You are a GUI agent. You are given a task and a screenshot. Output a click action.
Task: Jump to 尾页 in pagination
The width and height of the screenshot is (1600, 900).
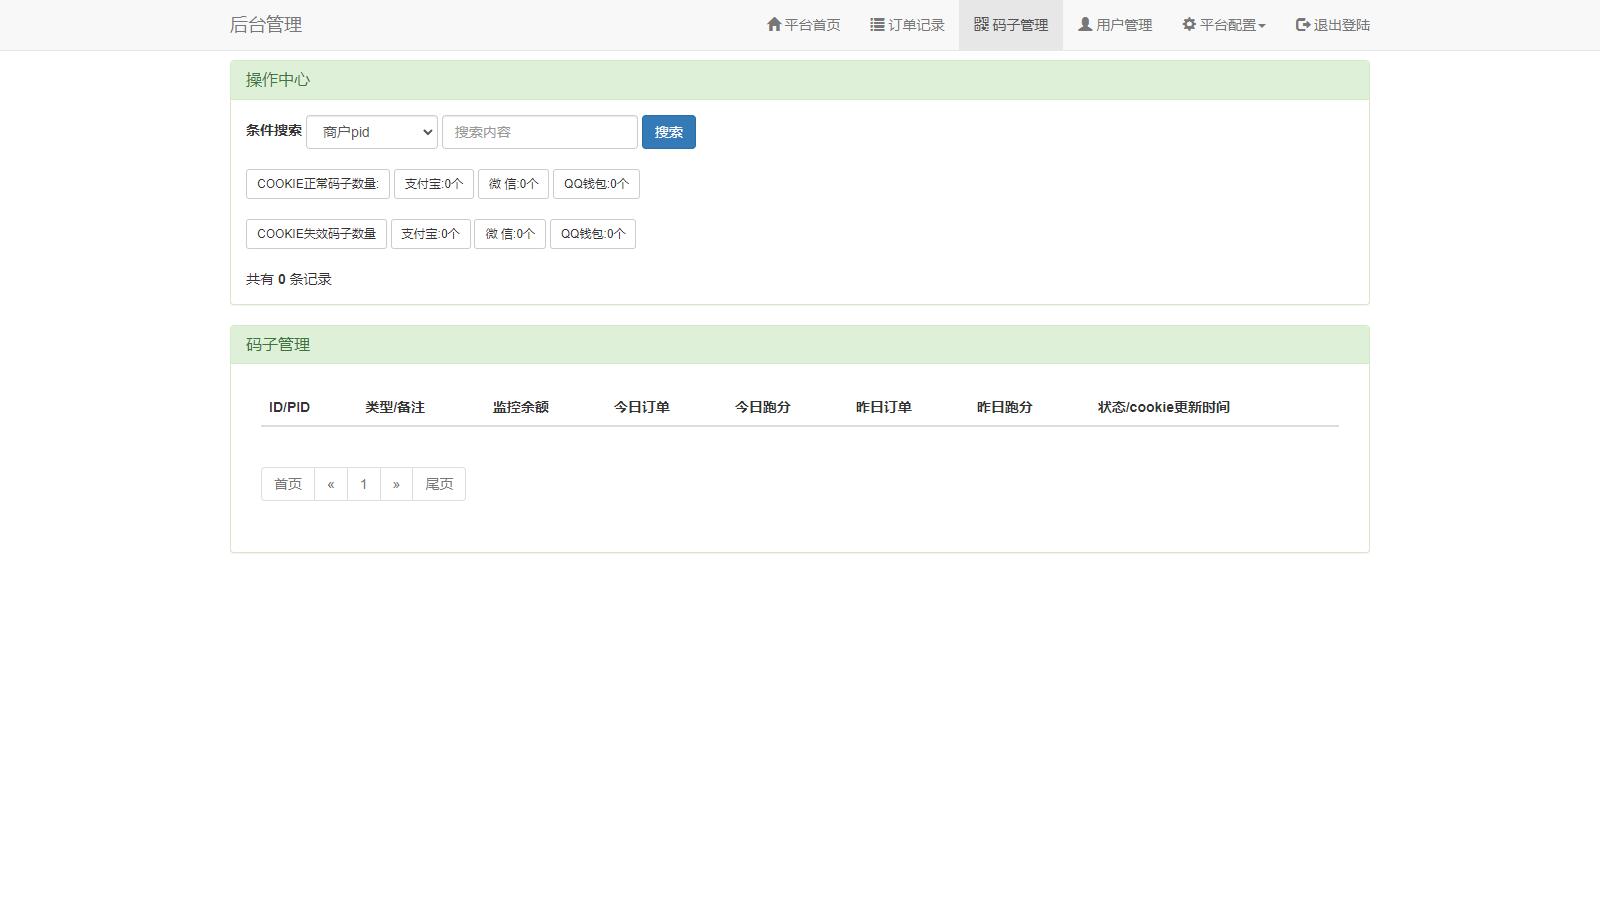coord(439,484)
